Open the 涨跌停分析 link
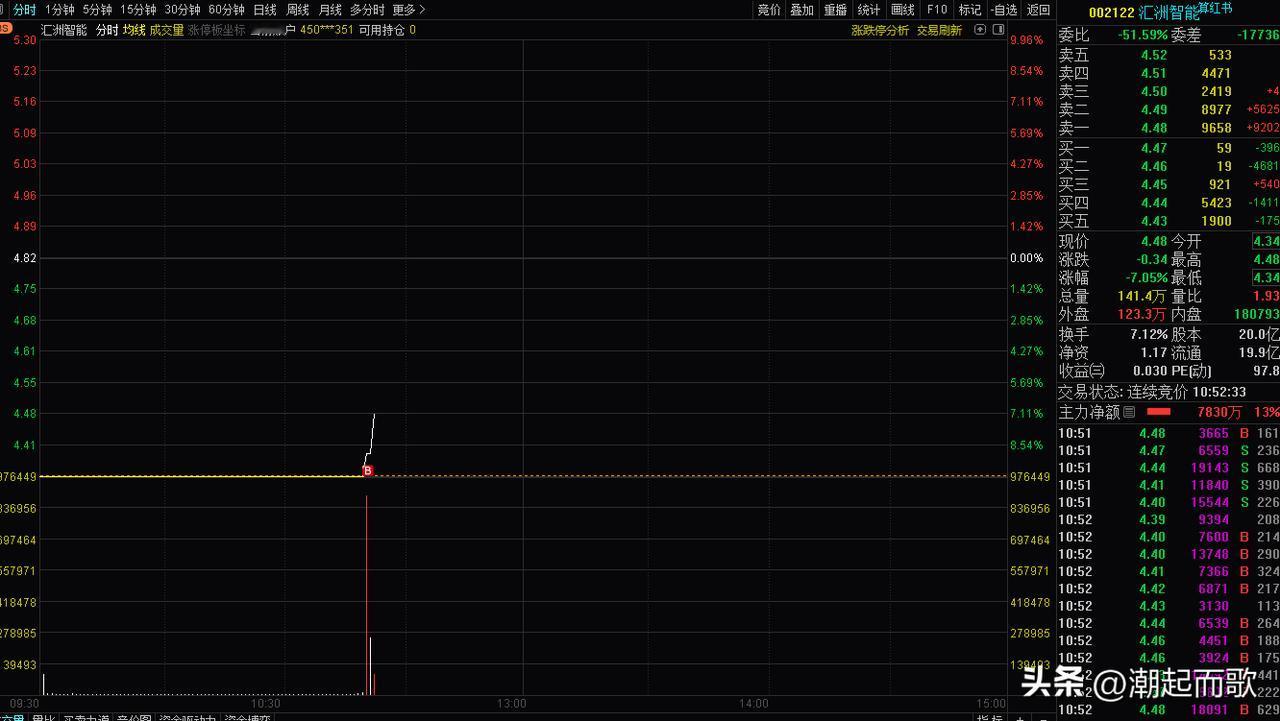 click(x=880, y=30)
